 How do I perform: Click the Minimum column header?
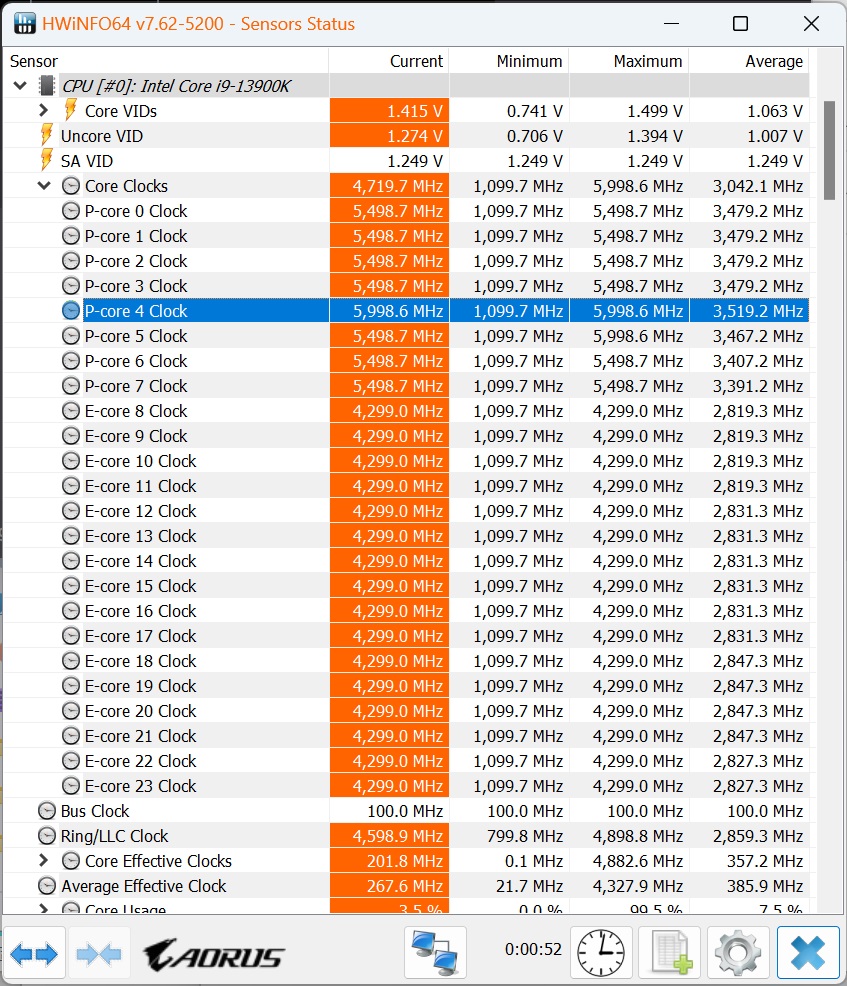coord(509,61)
